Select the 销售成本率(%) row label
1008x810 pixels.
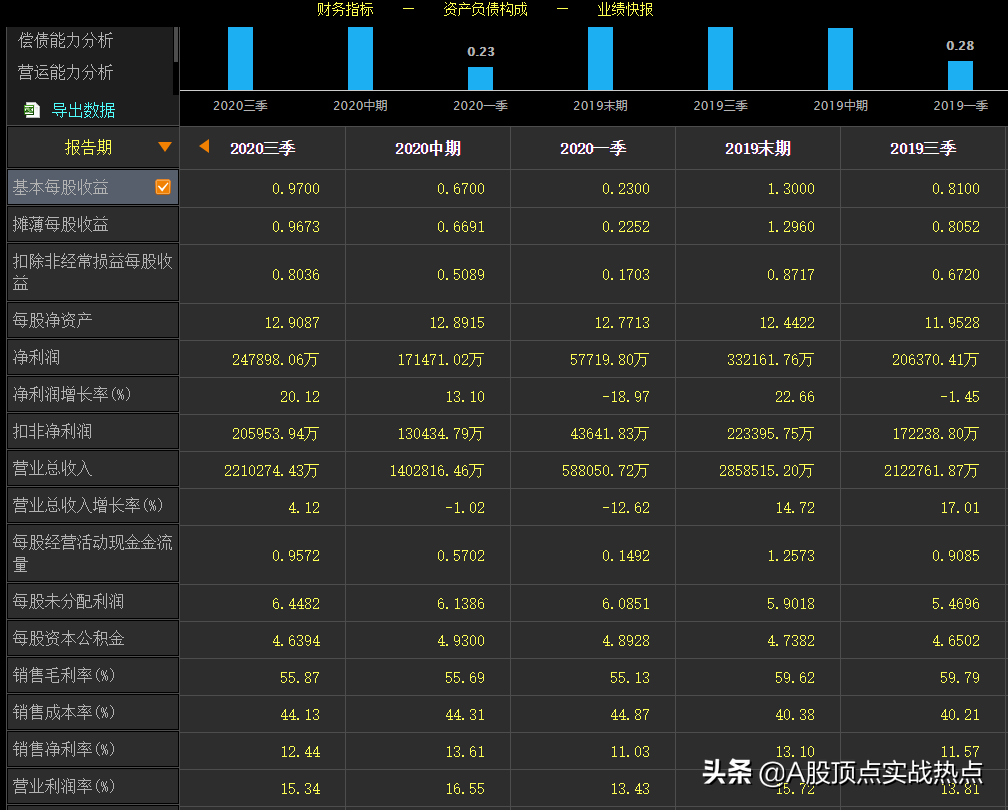click(93, 712)
